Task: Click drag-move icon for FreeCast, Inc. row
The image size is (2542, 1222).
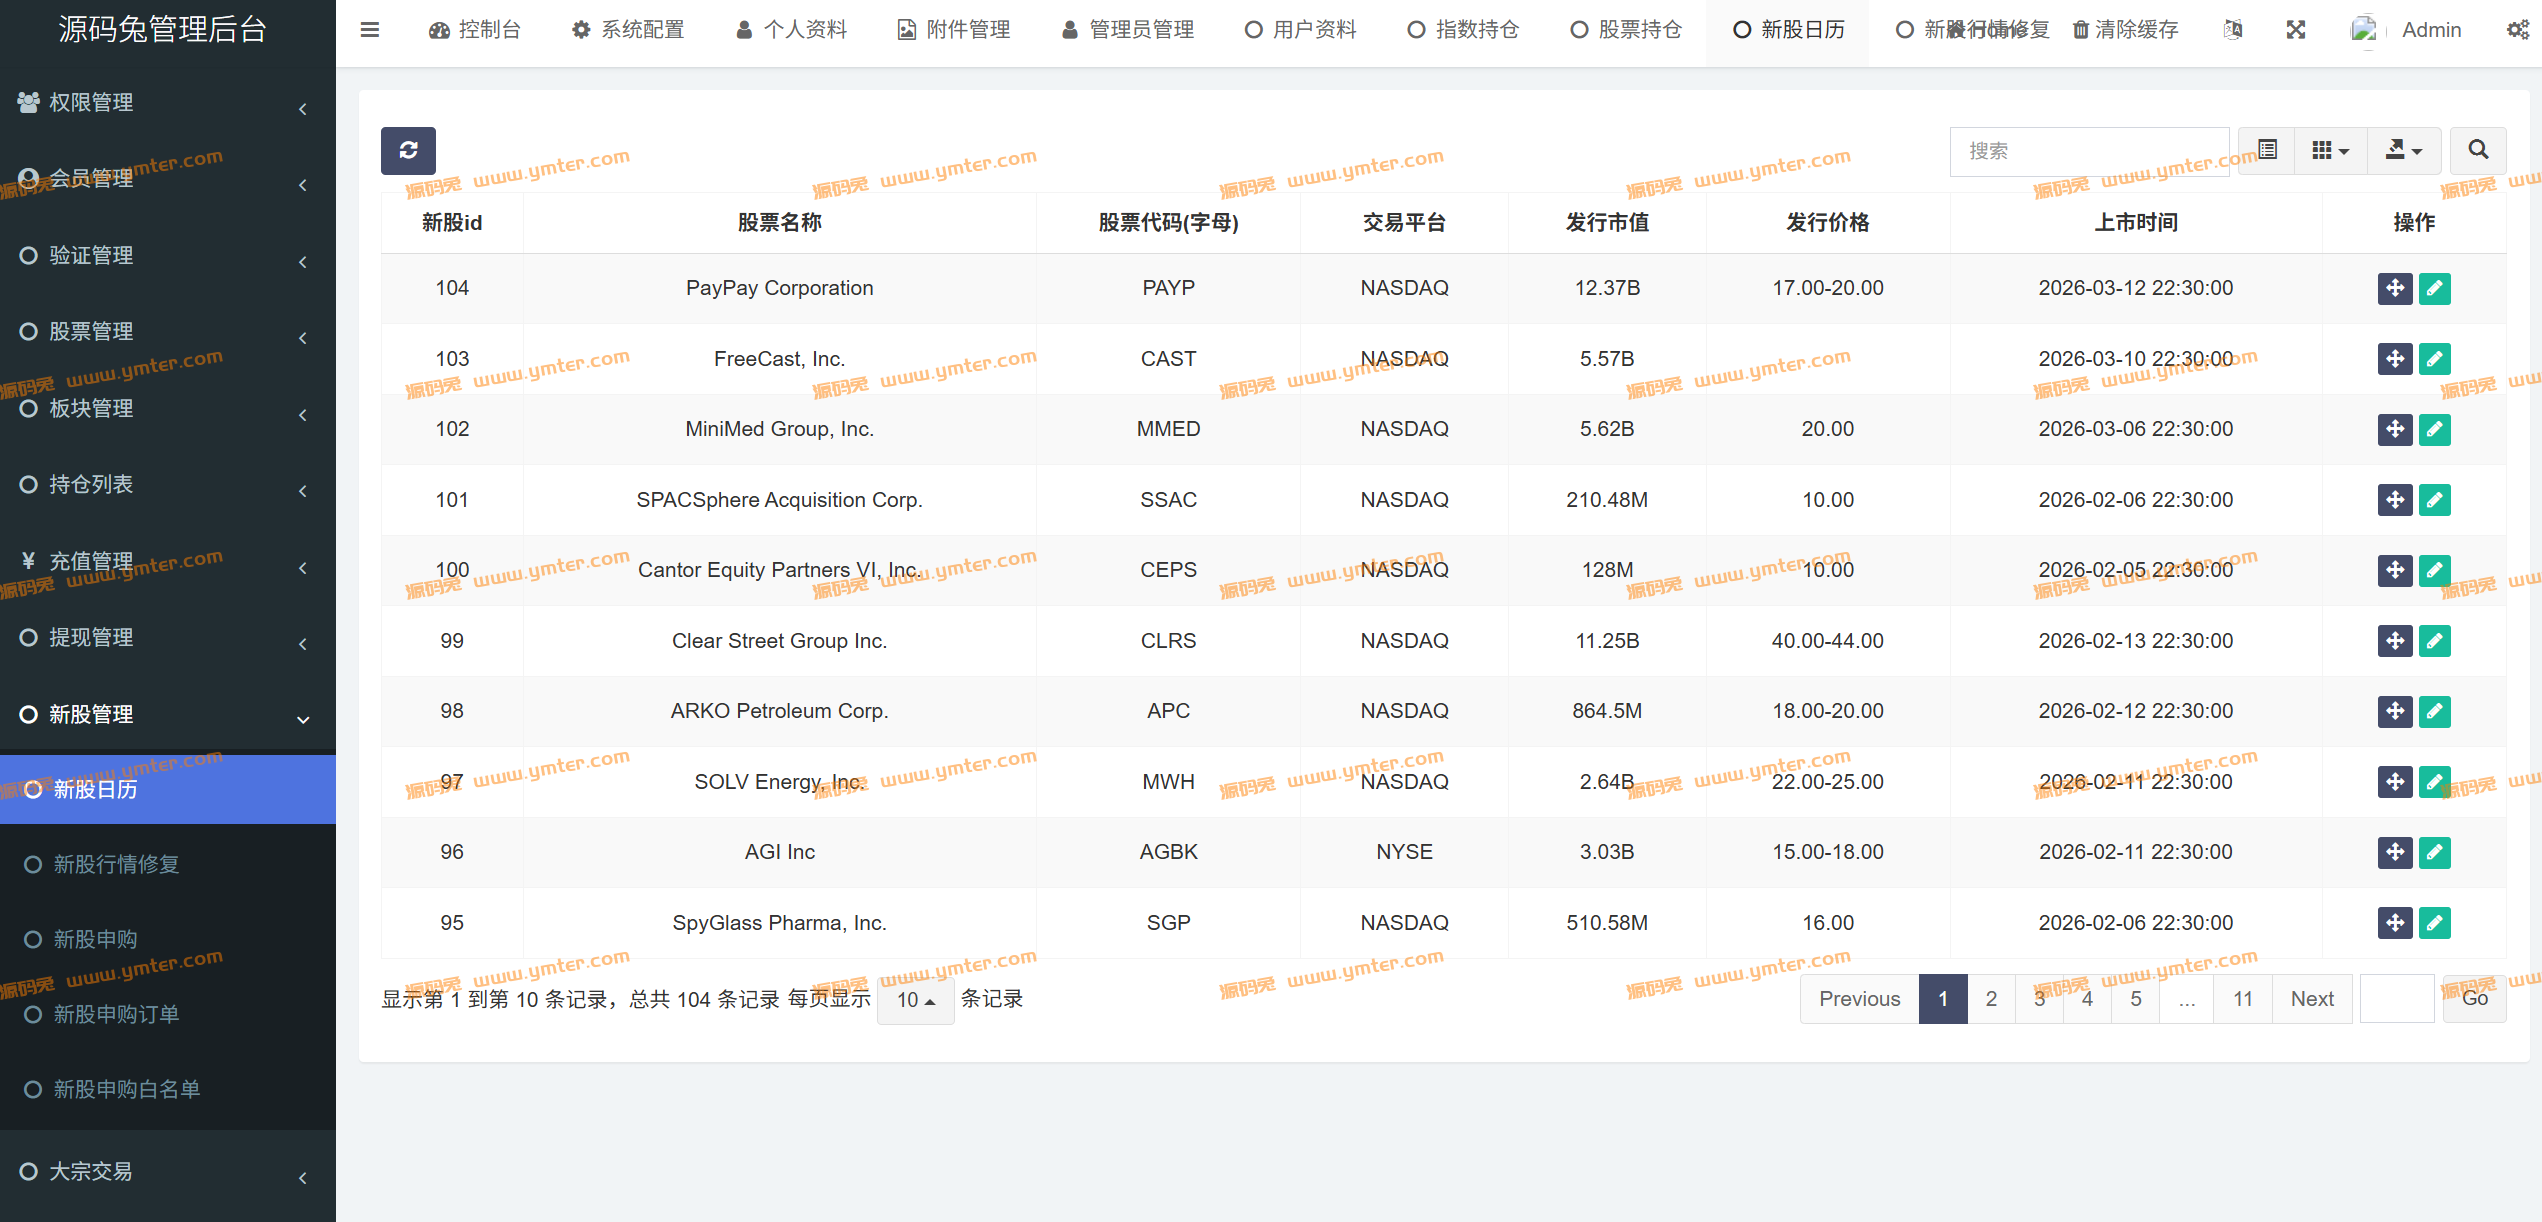Action: click(x=2394, y=359)
